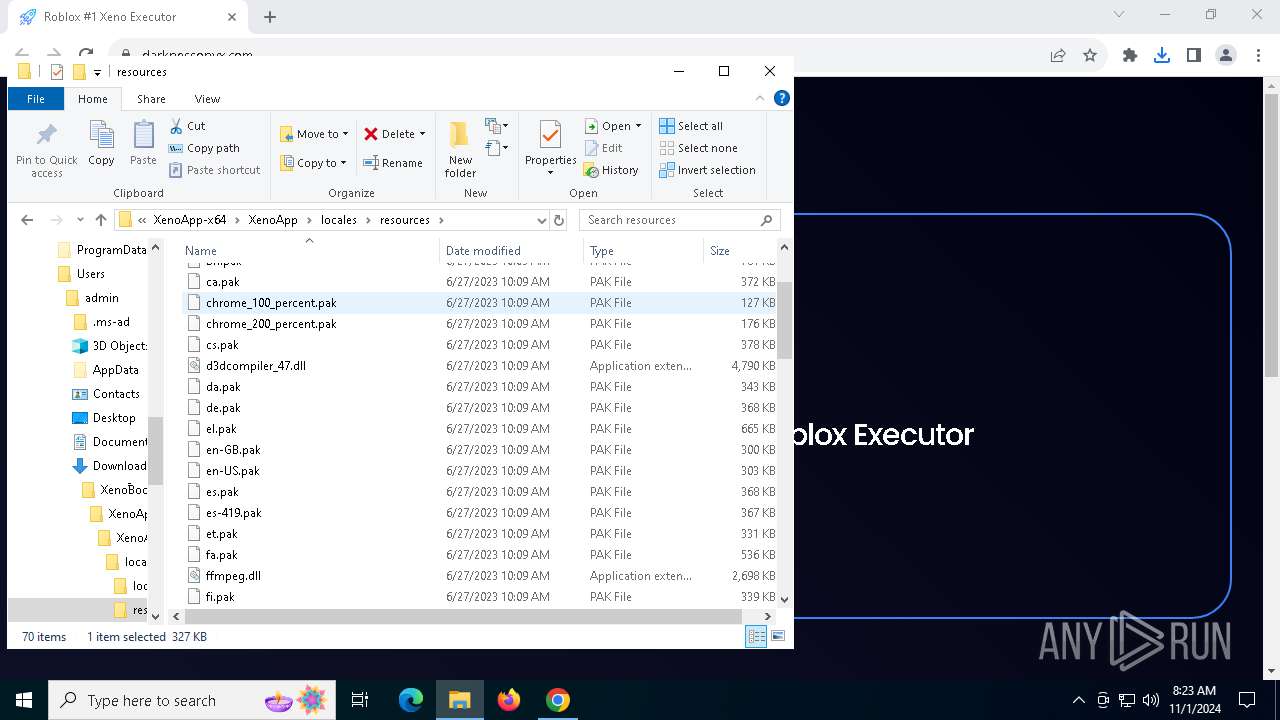Open Customize Quick Access Toolbar arrow
This screenshot has height=720, width=1280.
(x=97, y=72)
